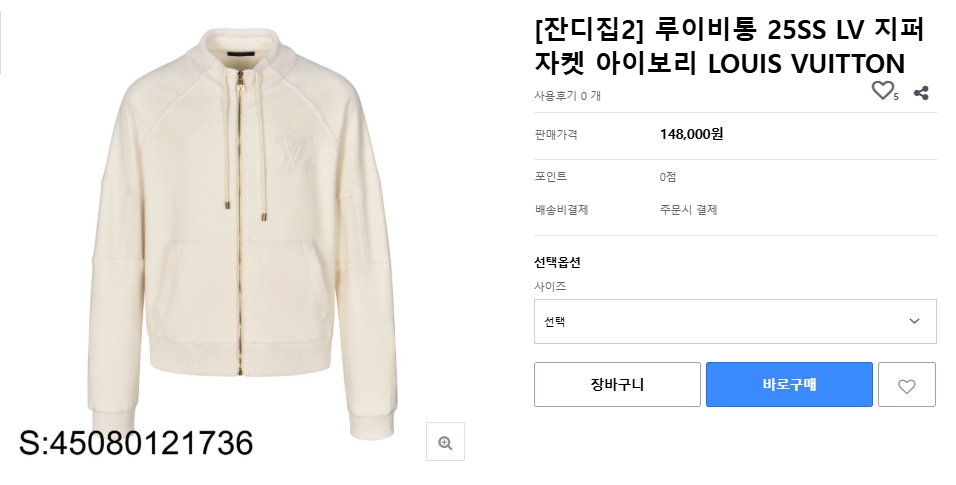This screenshot has width=956, height=485.
Task: Click the 포인트 label
Action: pyautogui.click(x=551, y=177)
